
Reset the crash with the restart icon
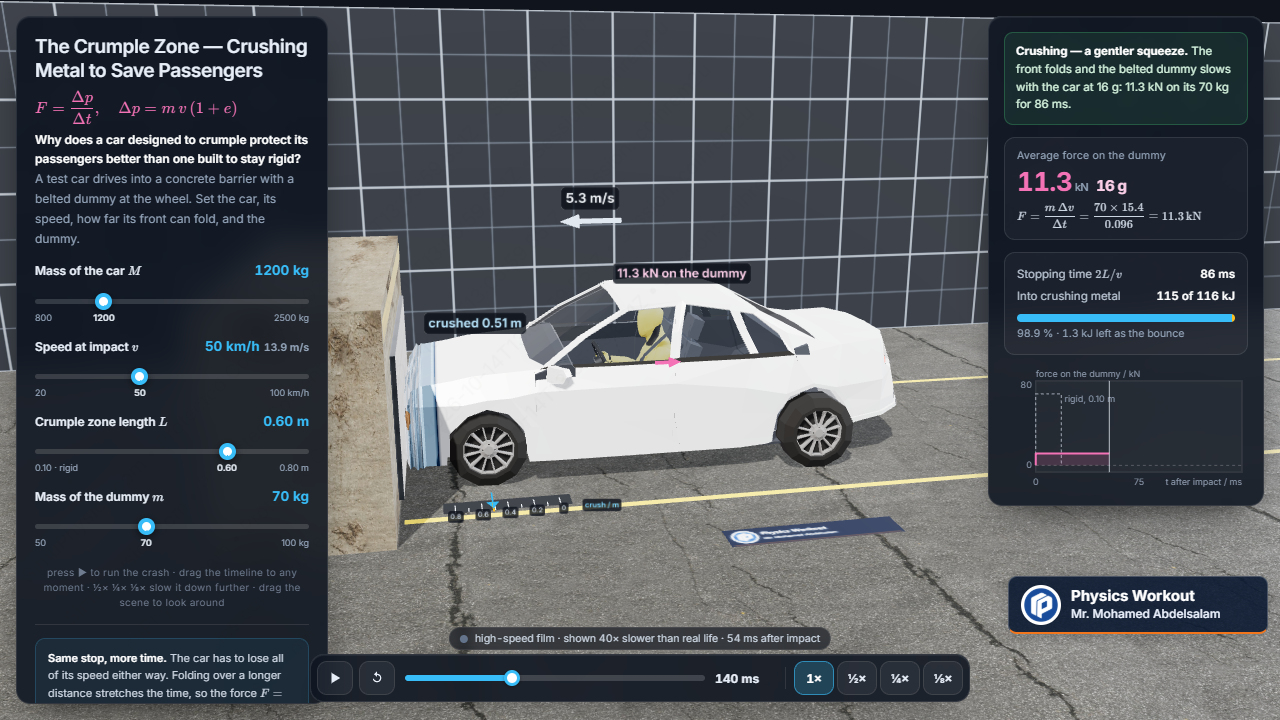(377, 678)
